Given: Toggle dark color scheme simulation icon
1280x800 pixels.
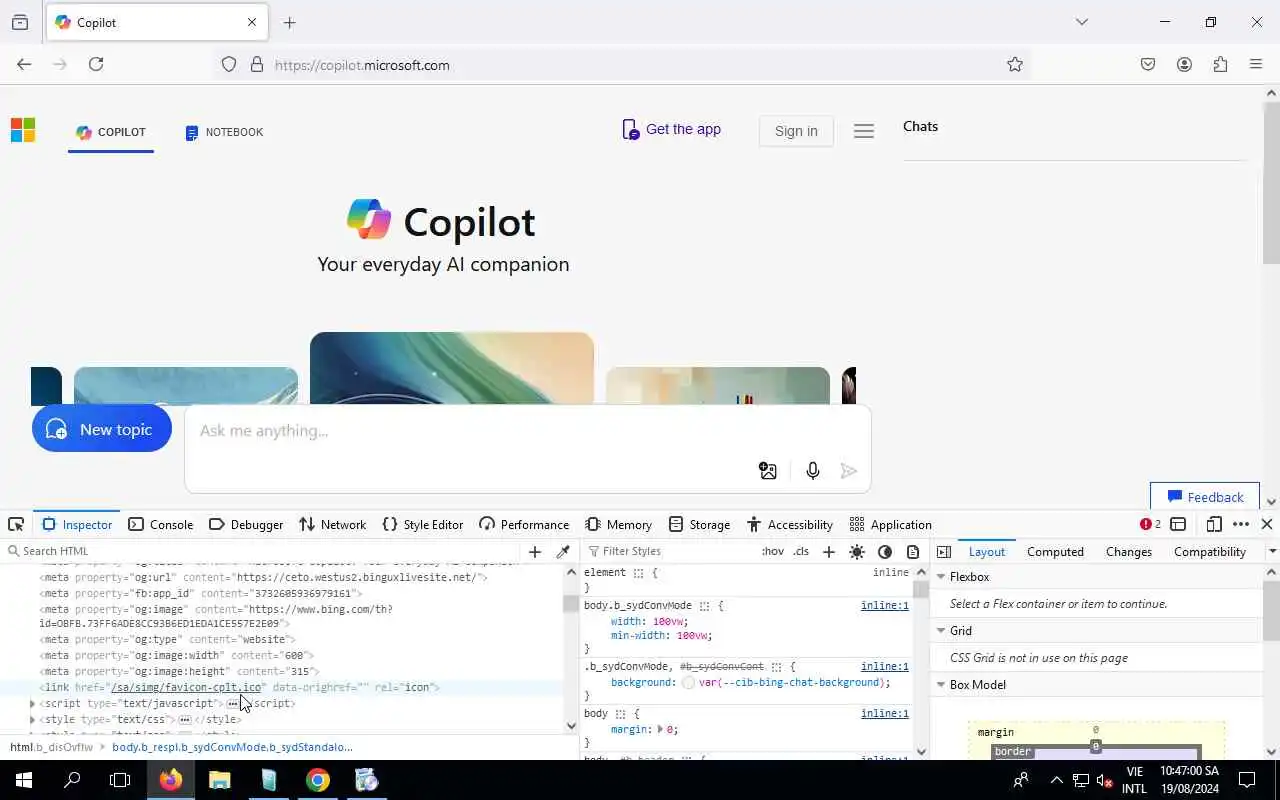Looking at the screenshot, I should click(885, 551).
